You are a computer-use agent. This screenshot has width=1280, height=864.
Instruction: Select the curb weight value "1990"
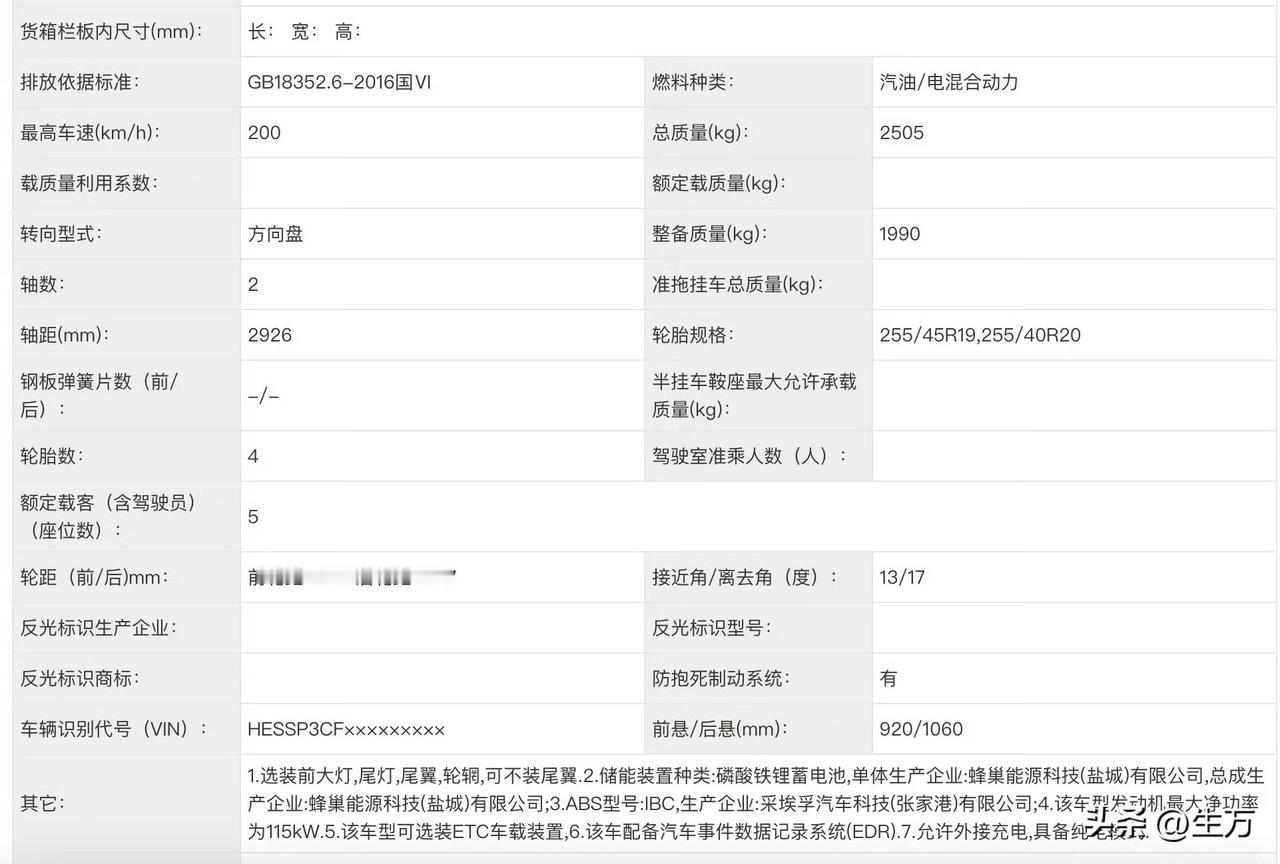[900, 234]
